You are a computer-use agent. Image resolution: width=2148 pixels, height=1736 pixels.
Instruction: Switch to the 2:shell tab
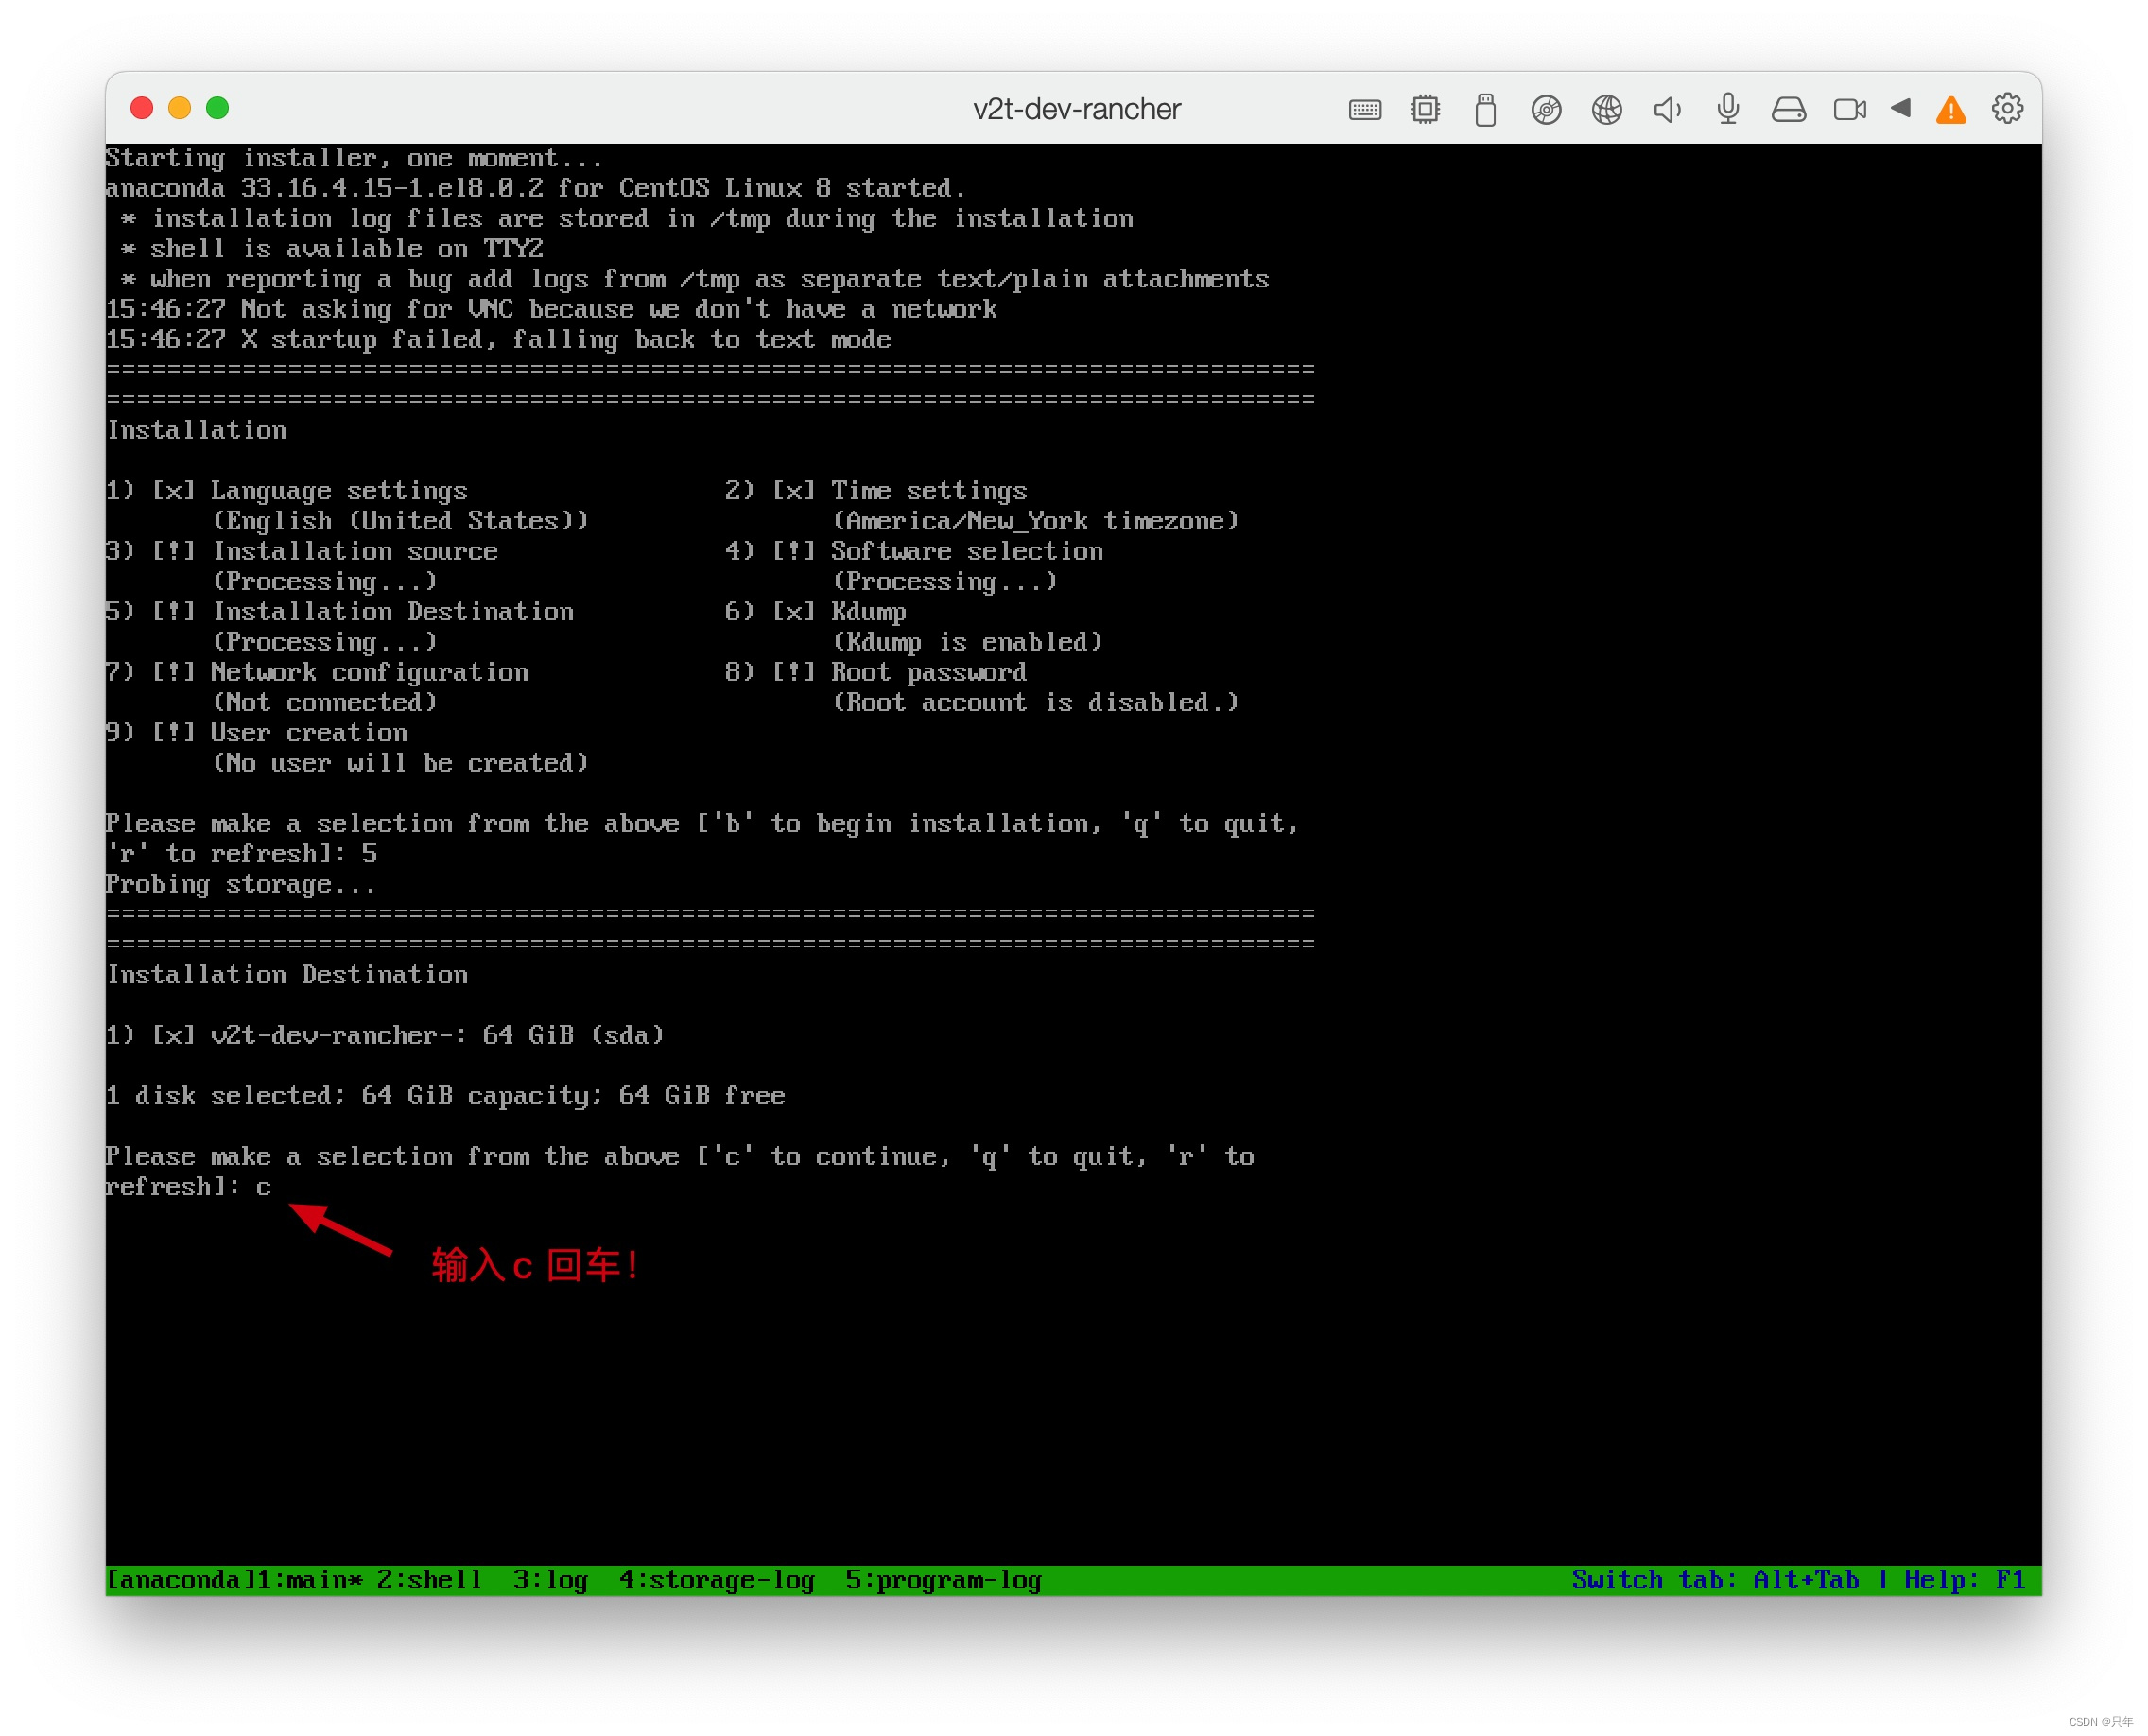tap(429, 1580)
